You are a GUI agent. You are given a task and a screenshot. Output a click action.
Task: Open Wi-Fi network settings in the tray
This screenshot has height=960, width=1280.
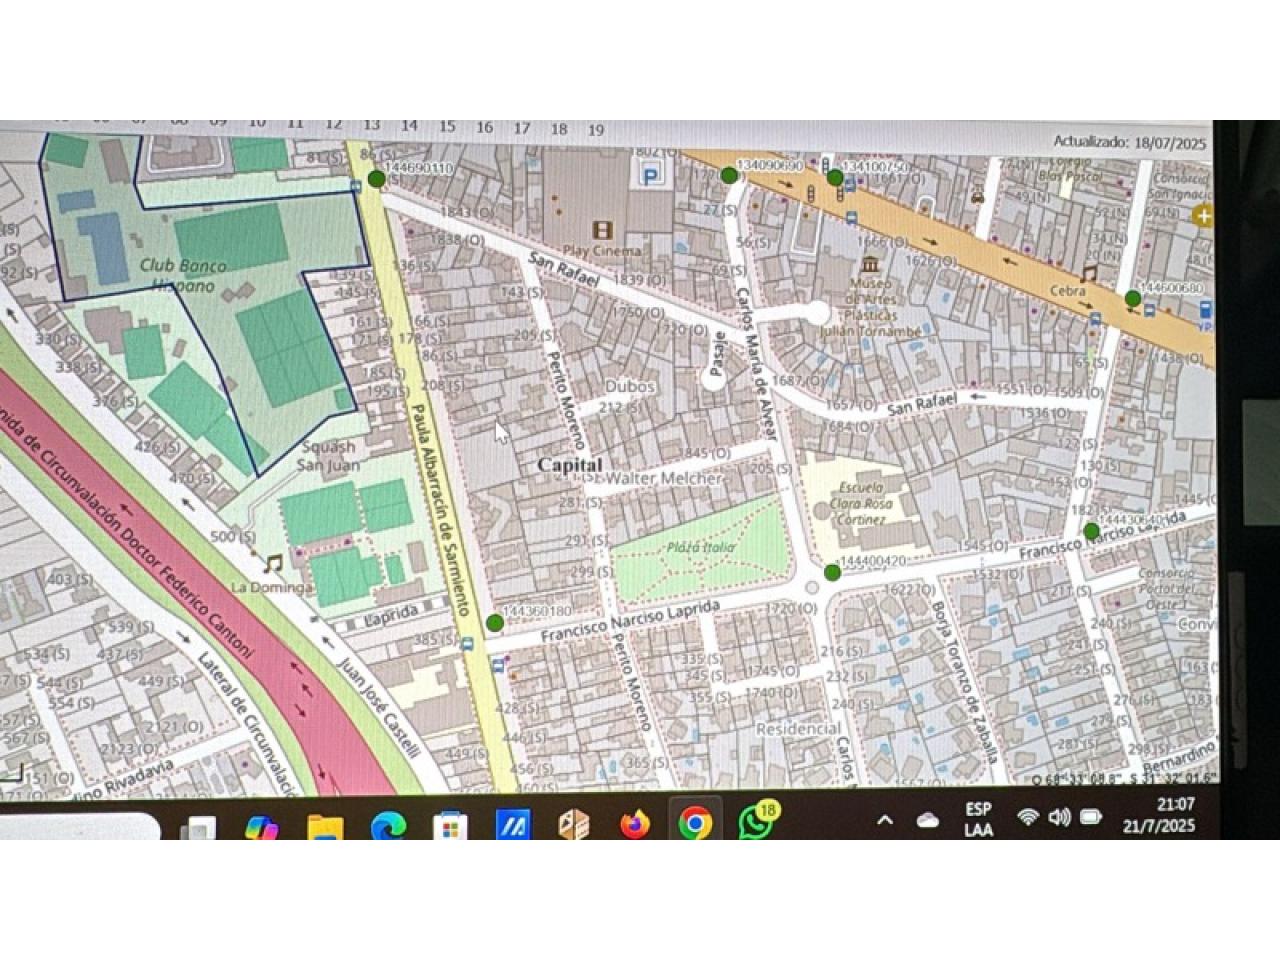point(1027,817)
